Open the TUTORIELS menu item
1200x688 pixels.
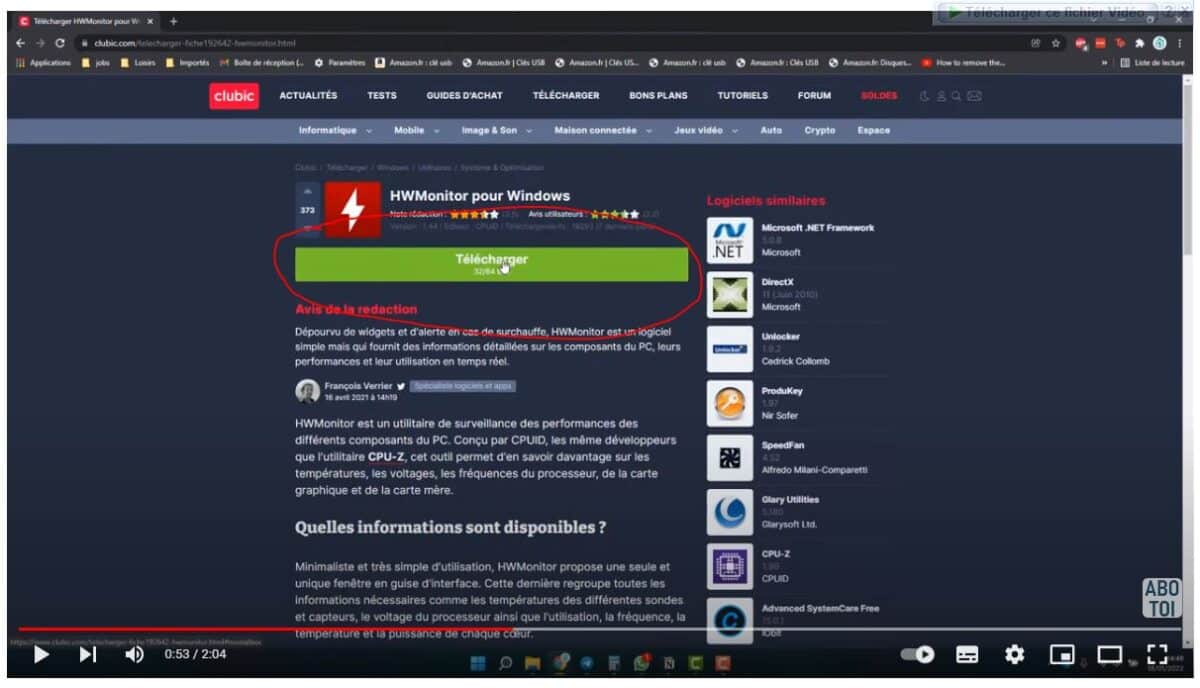click(742, 96)
